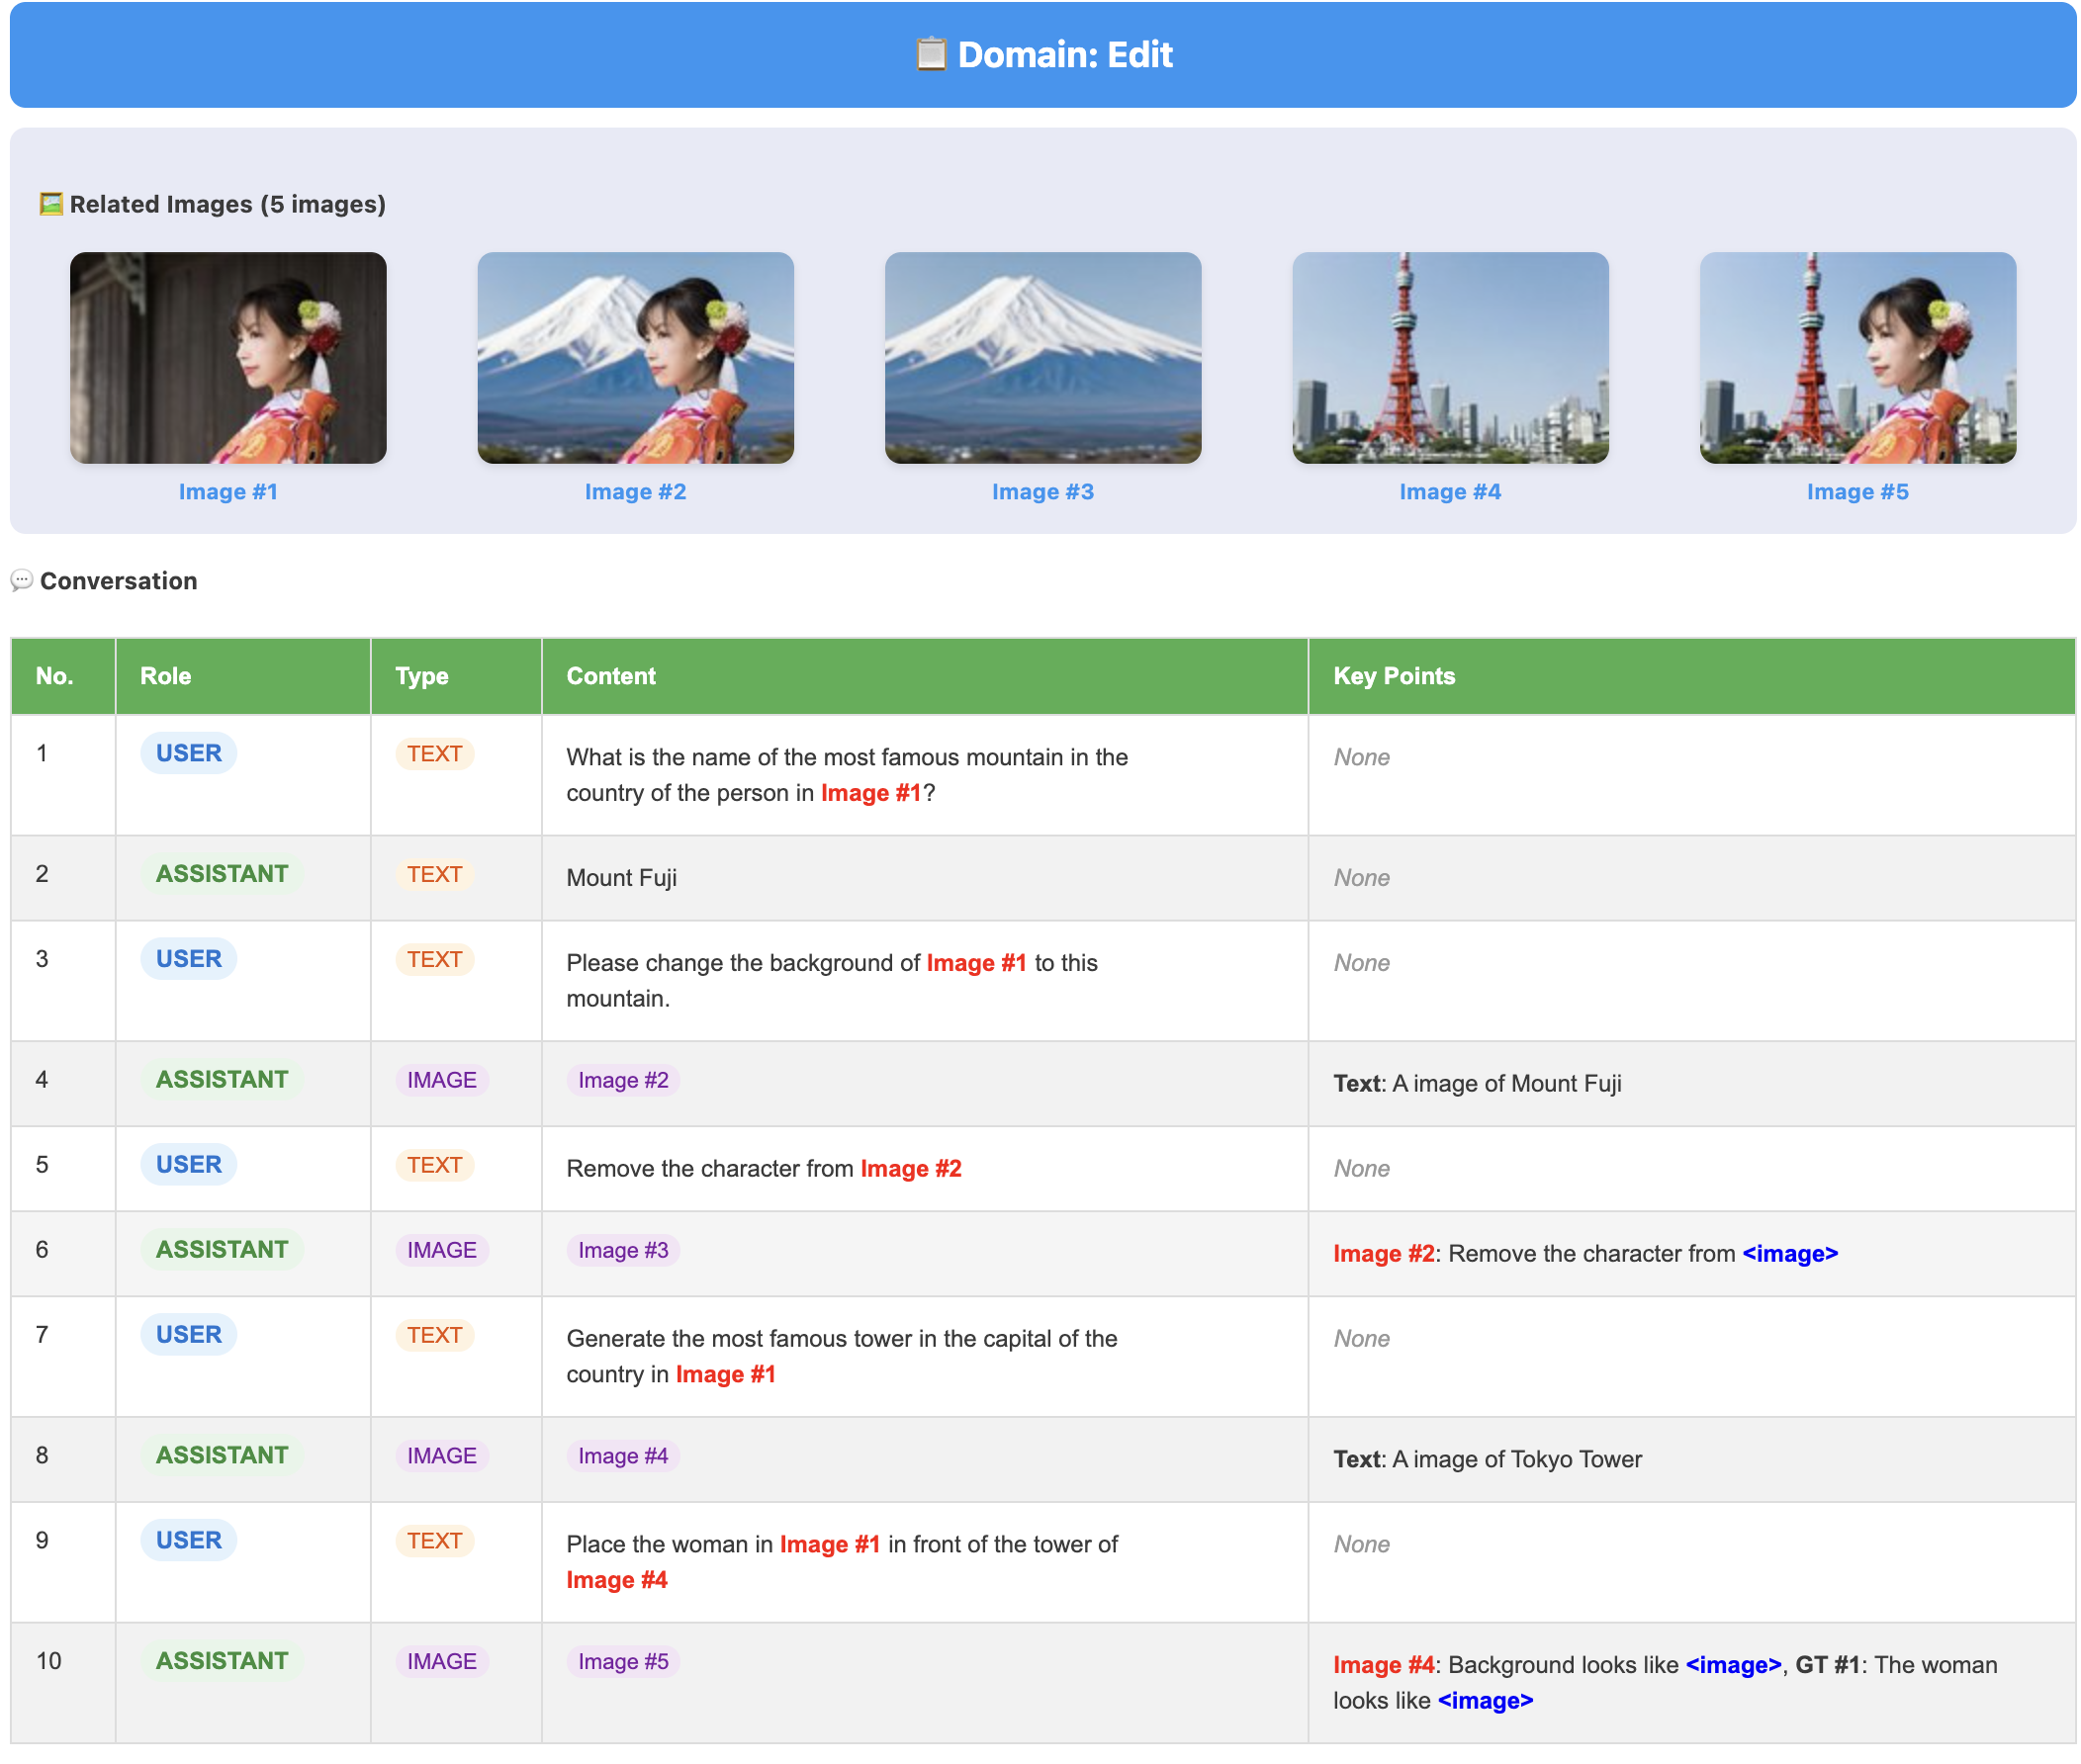Click the USER badge in row 1
This screenshot has height=1764, width=2081.
[188, 753]
